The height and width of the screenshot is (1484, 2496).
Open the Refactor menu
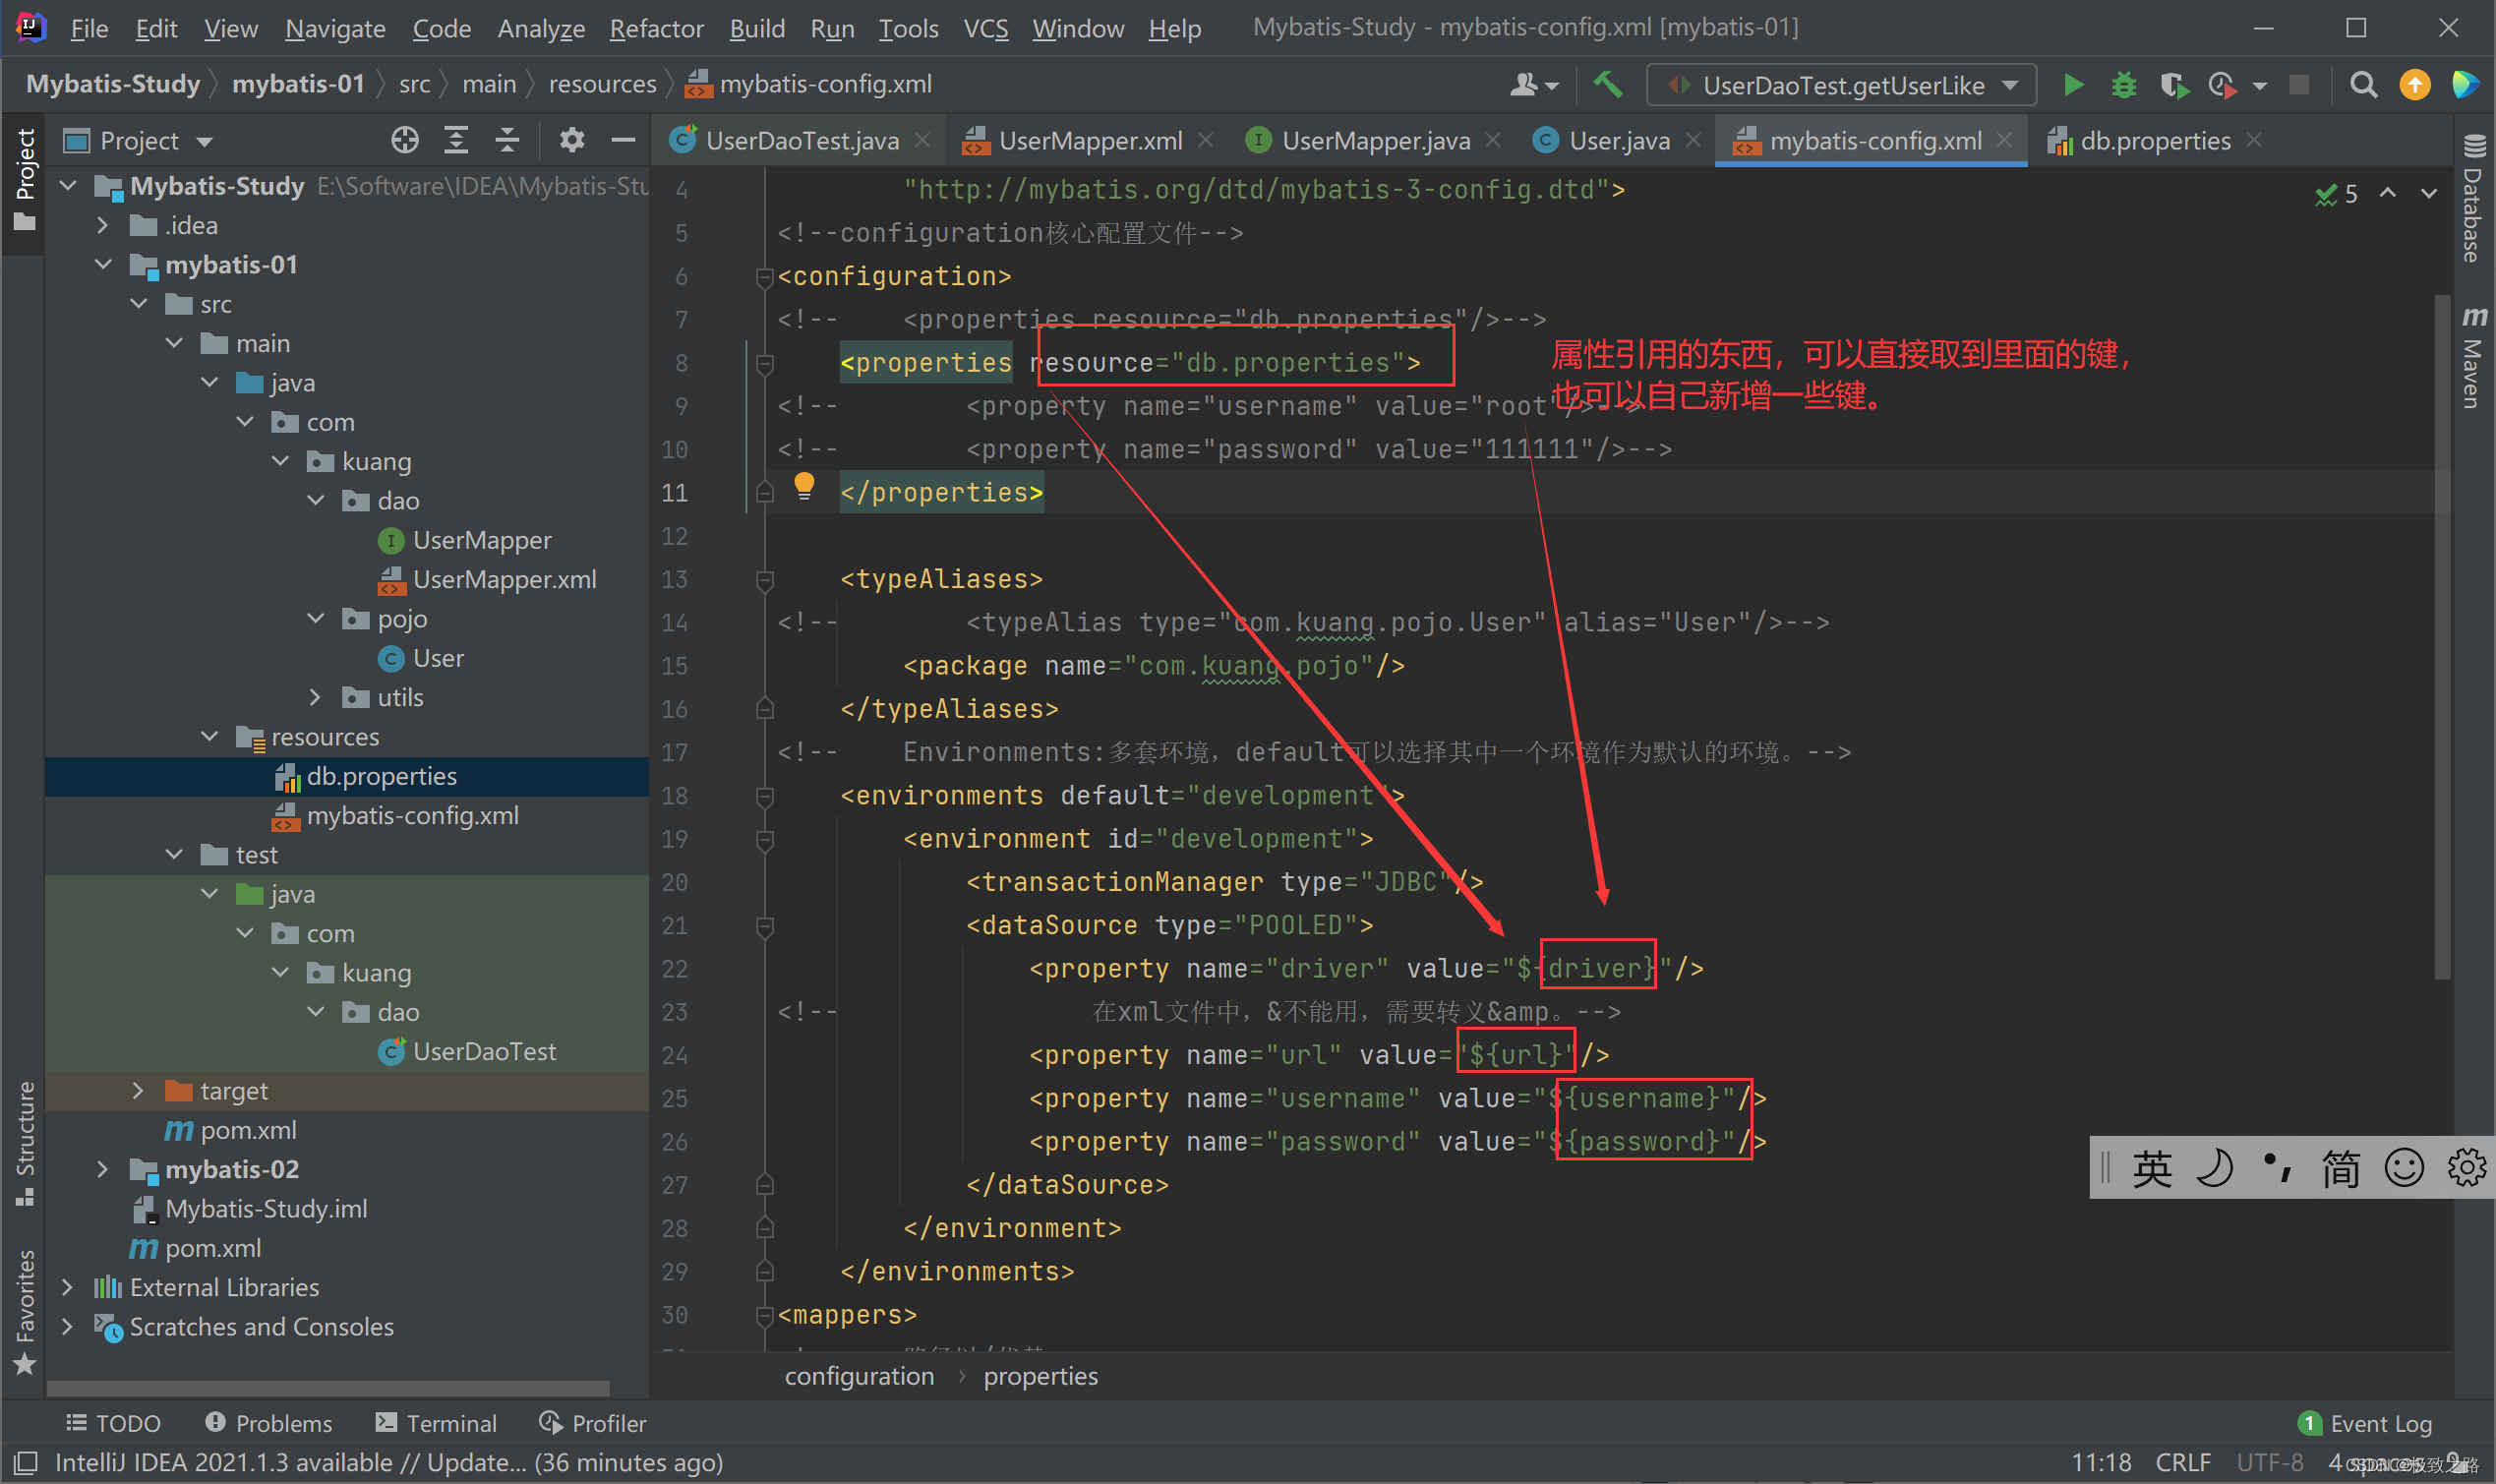point(656,28)
